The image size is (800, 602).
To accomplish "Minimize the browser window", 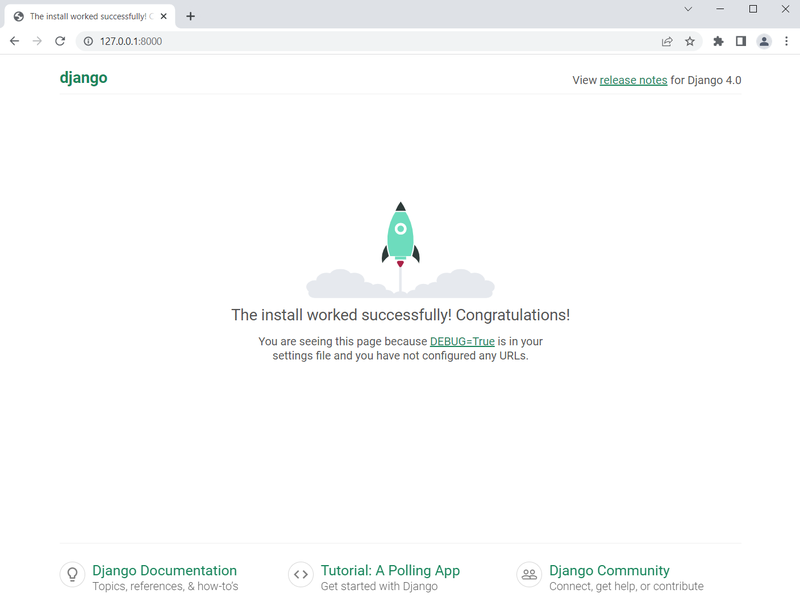I will click(x=720, y=9).
